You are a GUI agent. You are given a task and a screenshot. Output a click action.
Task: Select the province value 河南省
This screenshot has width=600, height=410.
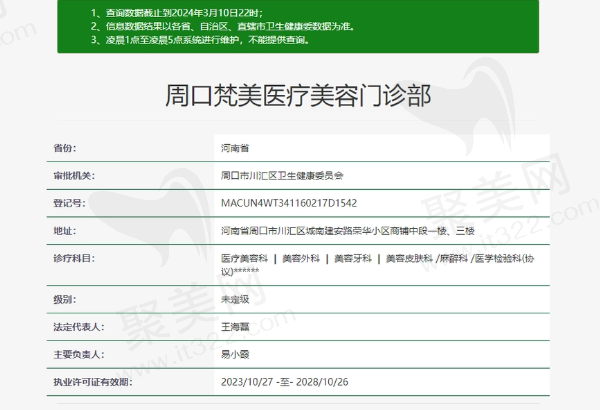[x=235, y=148]
